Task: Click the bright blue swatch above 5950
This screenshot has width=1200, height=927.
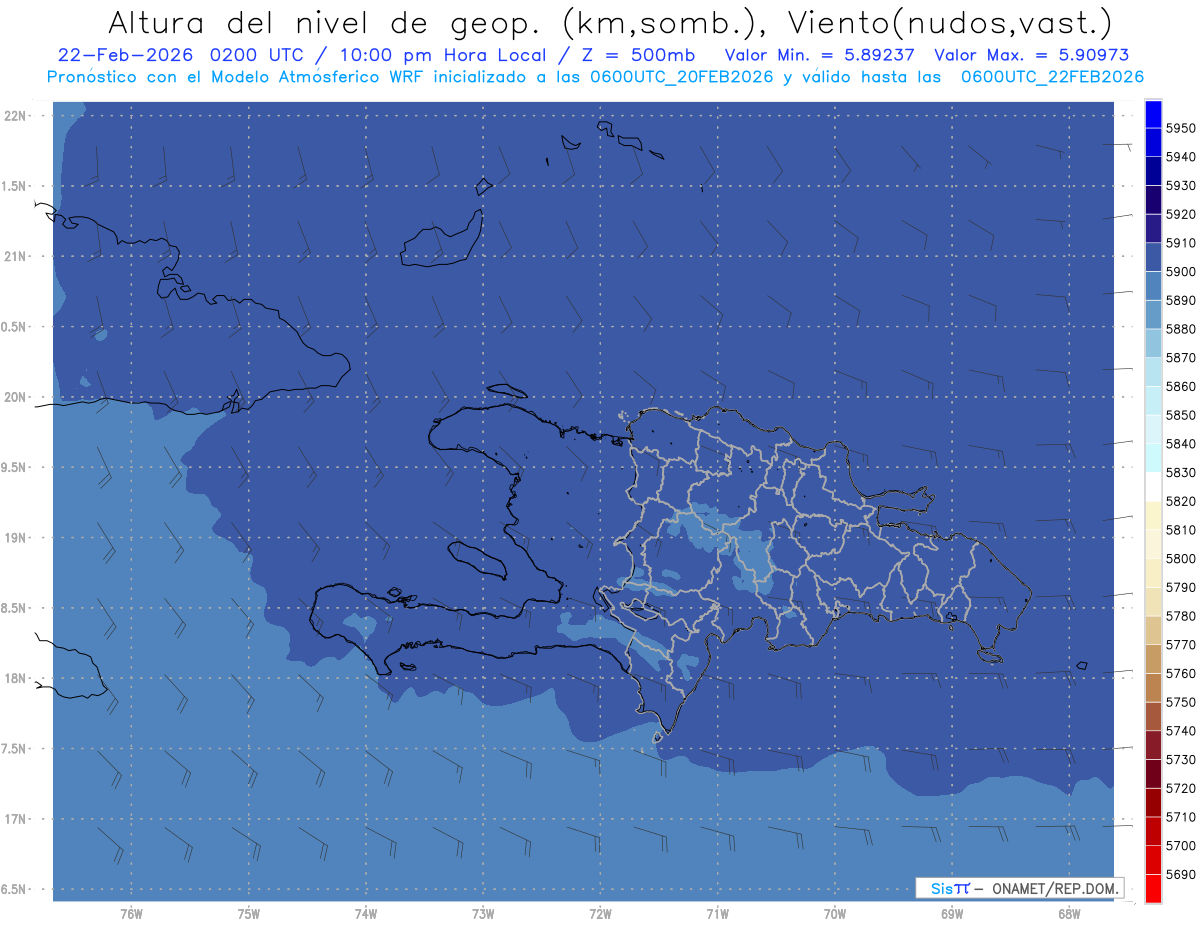Action: pos(1153,114)
